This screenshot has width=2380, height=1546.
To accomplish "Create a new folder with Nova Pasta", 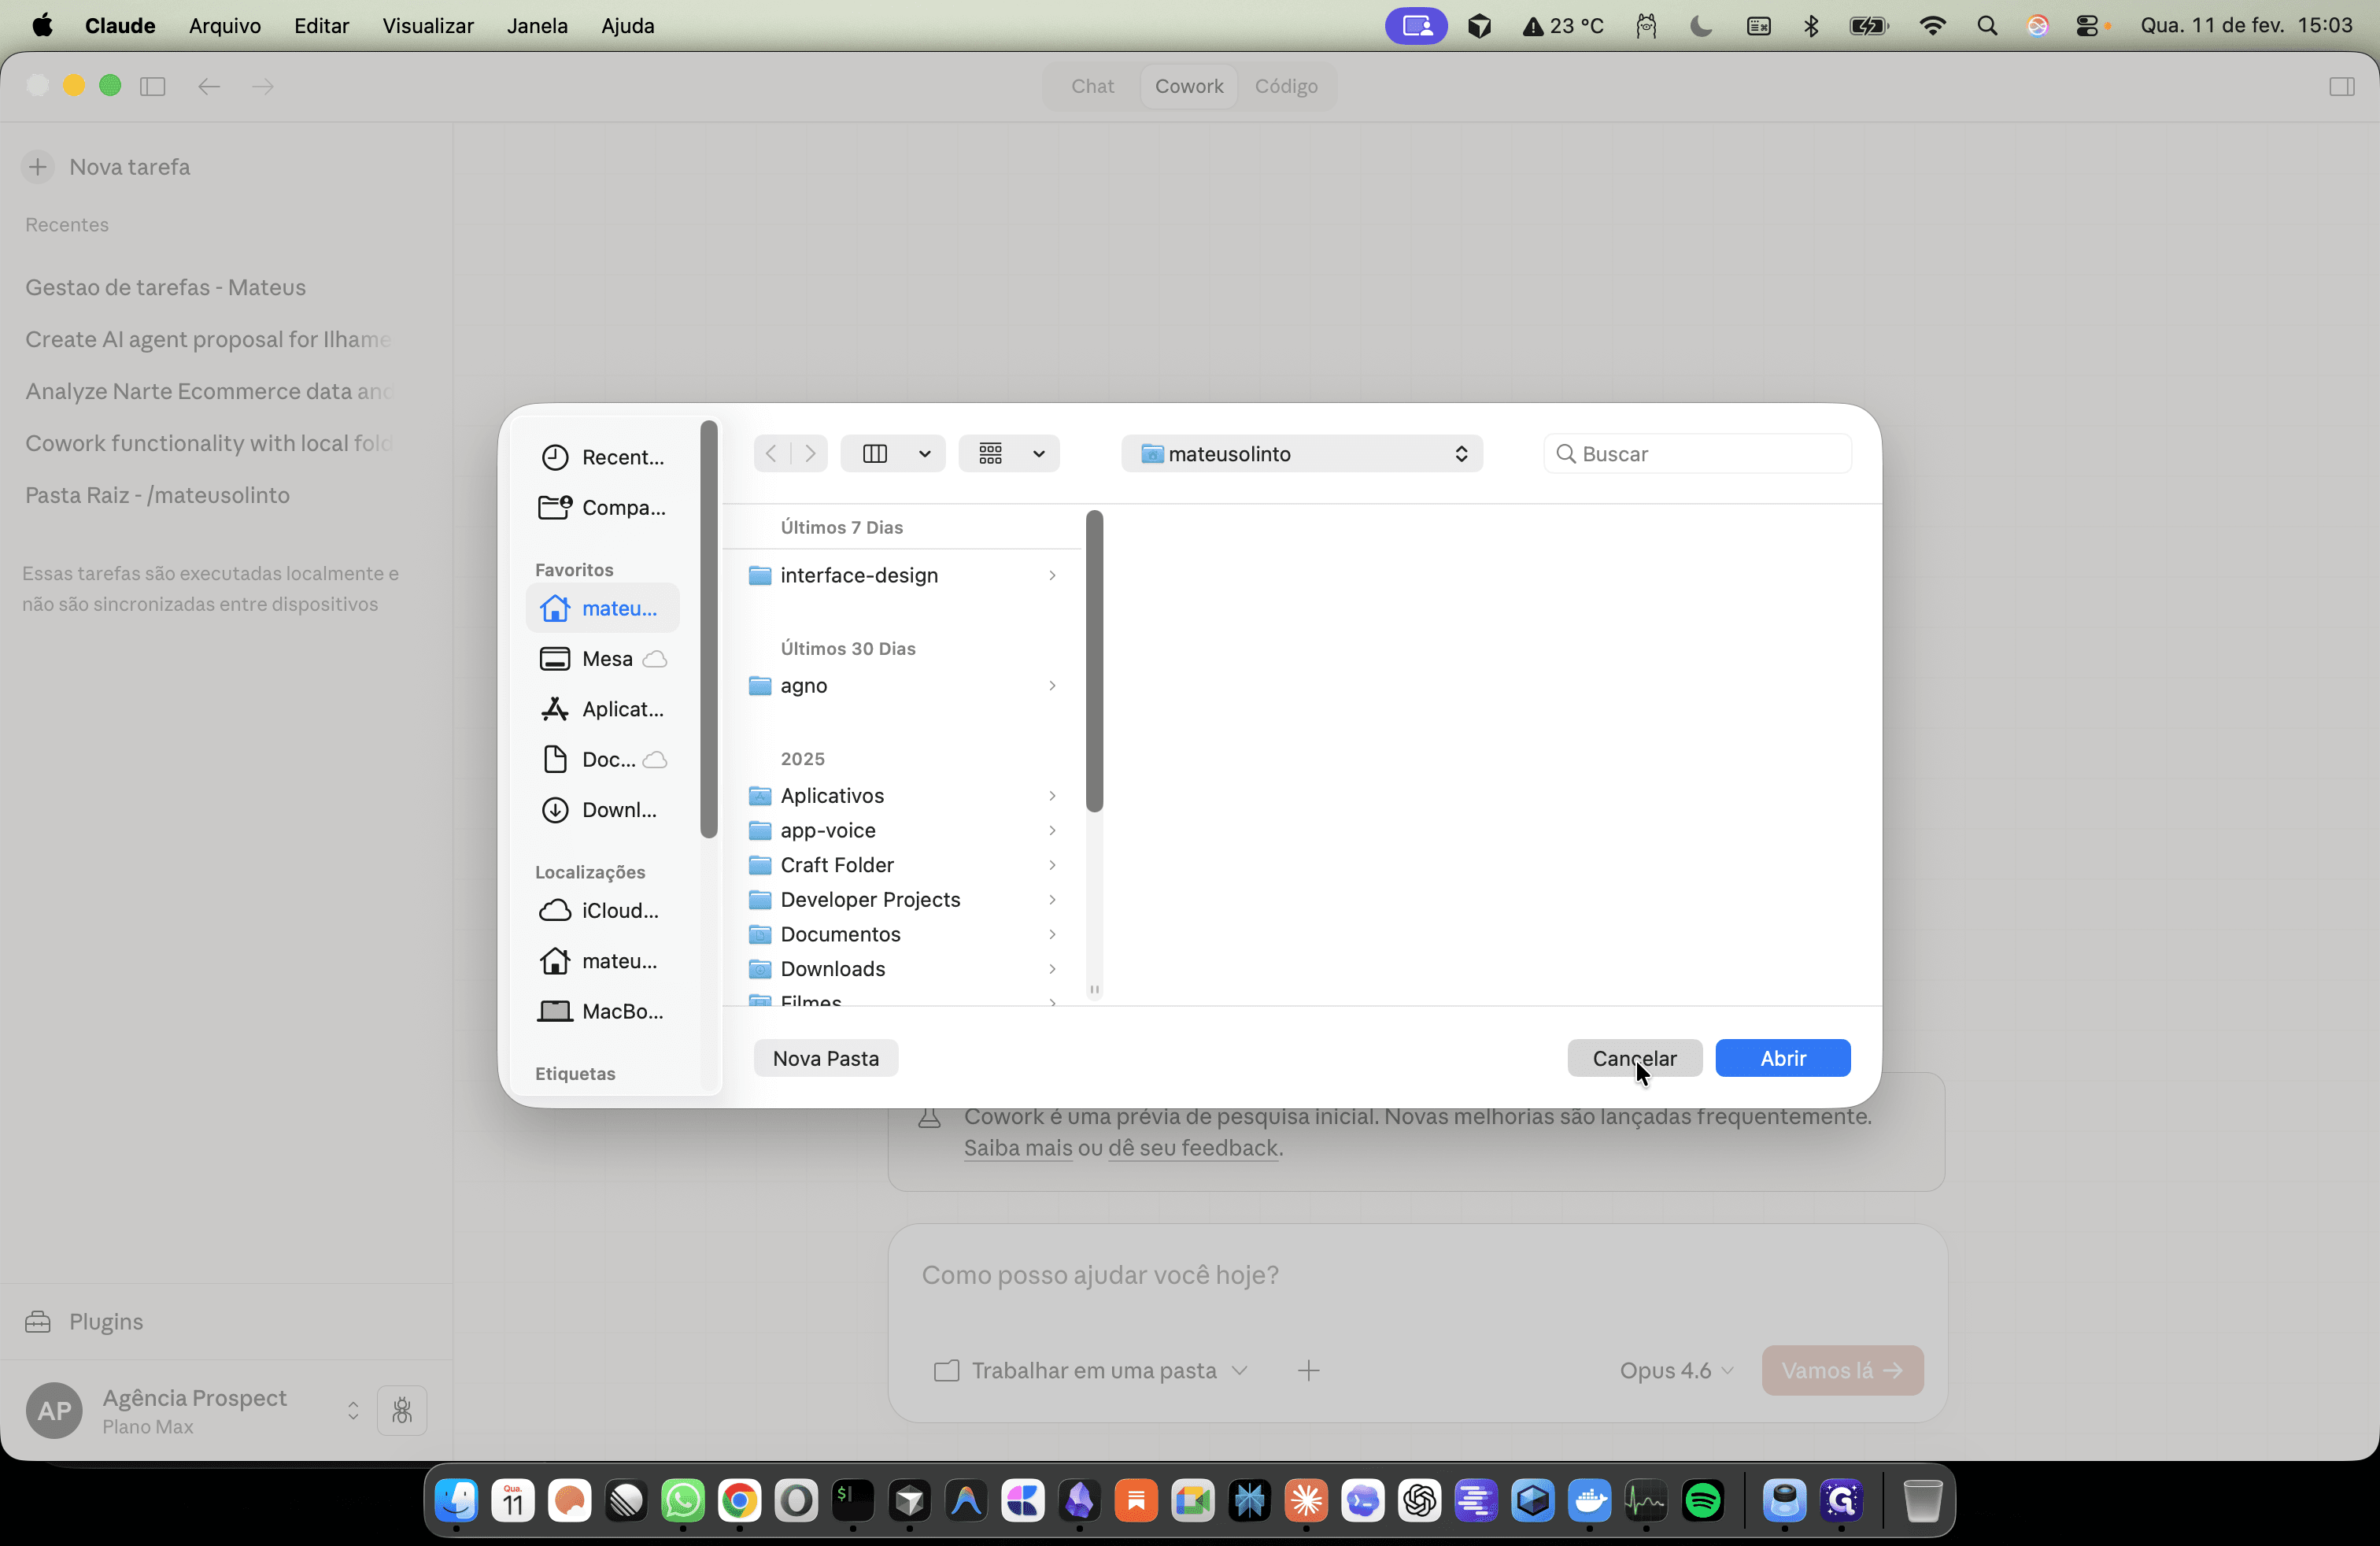I will 825,1058.
